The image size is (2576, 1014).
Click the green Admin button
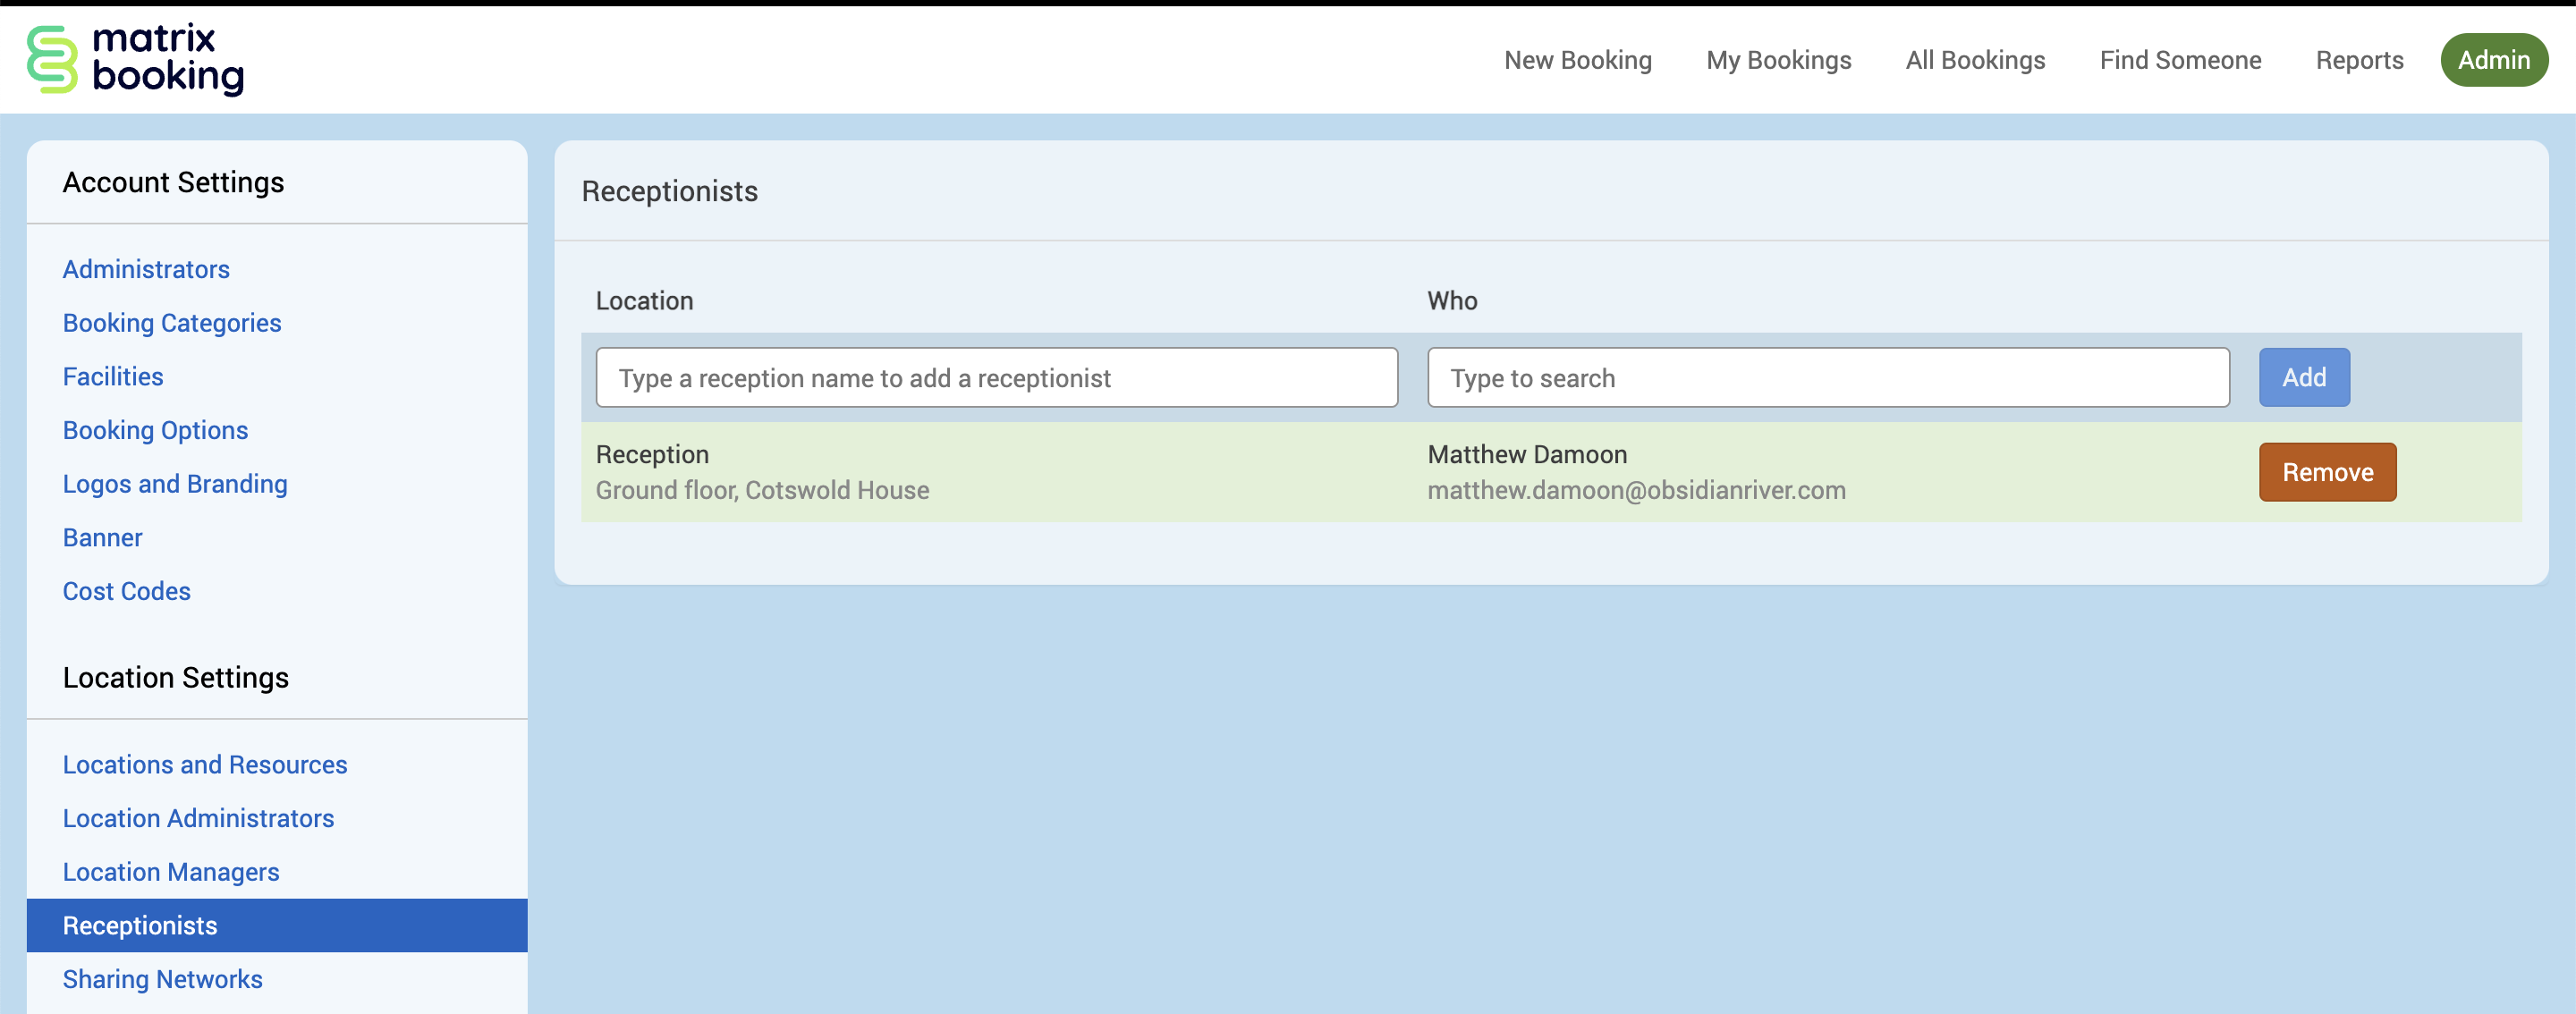[2493, 60]
